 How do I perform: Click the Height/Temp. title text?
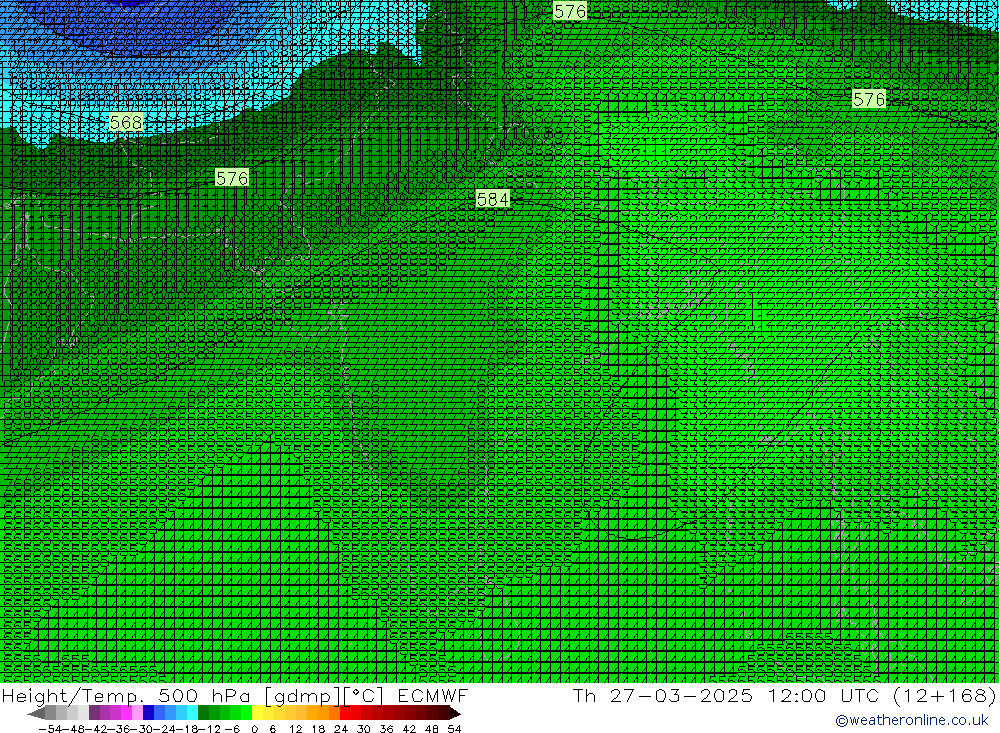point(75,695)
